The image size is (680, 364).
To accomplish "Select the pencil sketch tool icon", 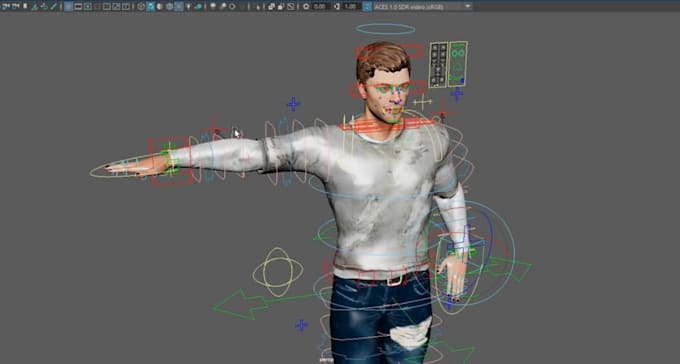I will [x=54, y=7].
